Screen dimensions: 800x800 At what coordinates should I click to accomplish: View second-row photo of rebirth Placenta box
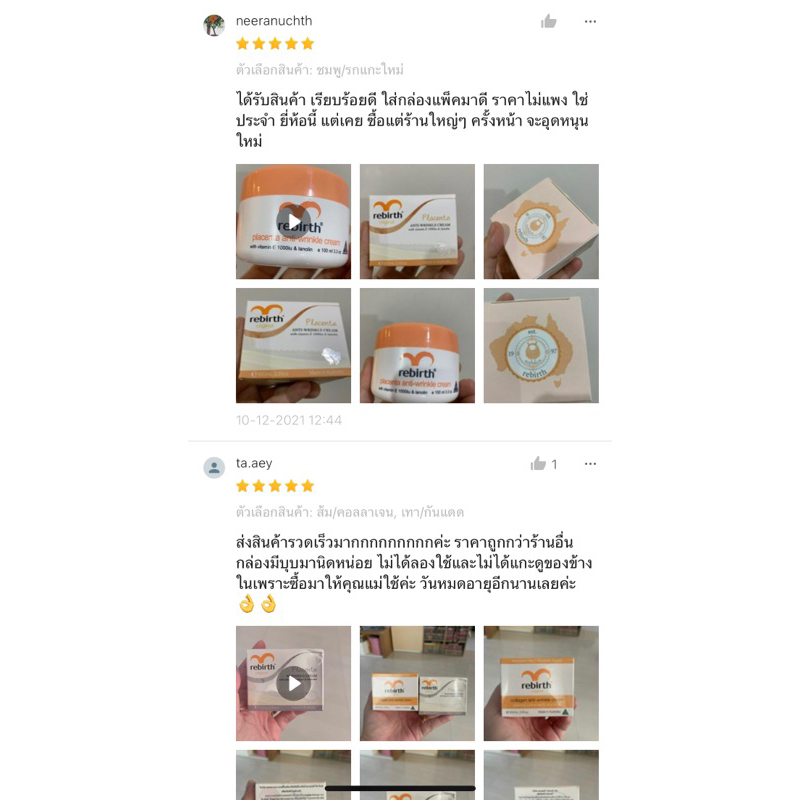click(x=293, y=345)
